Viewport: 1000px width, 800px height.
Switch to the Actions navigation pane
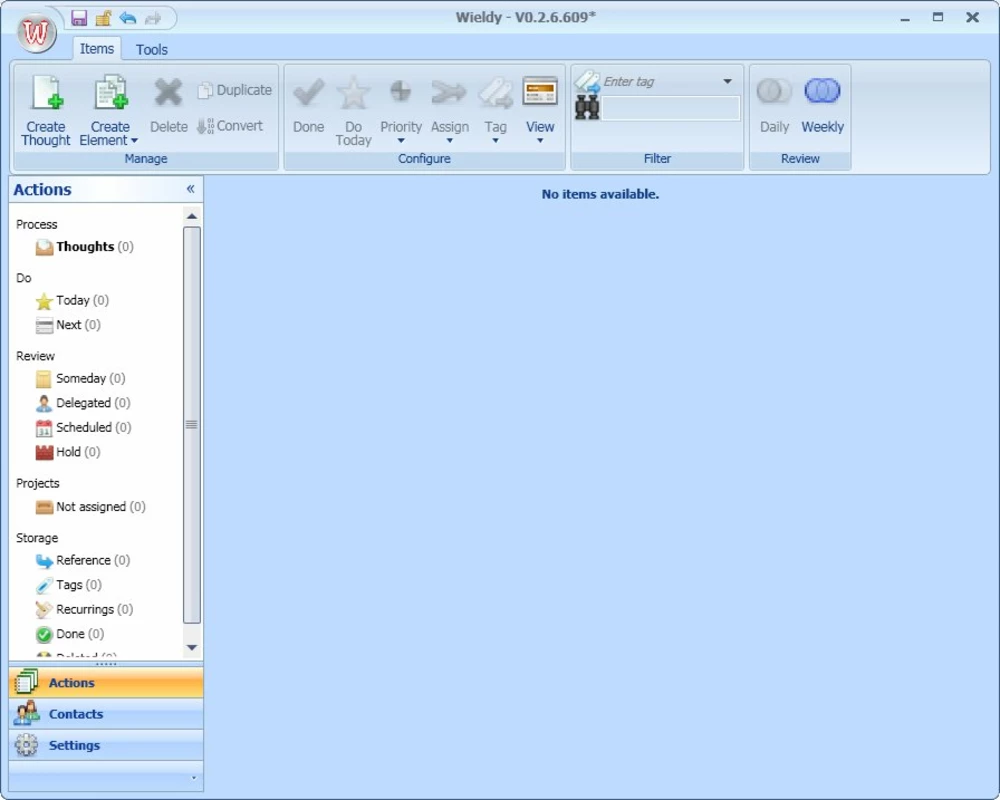tap(106, 682)
